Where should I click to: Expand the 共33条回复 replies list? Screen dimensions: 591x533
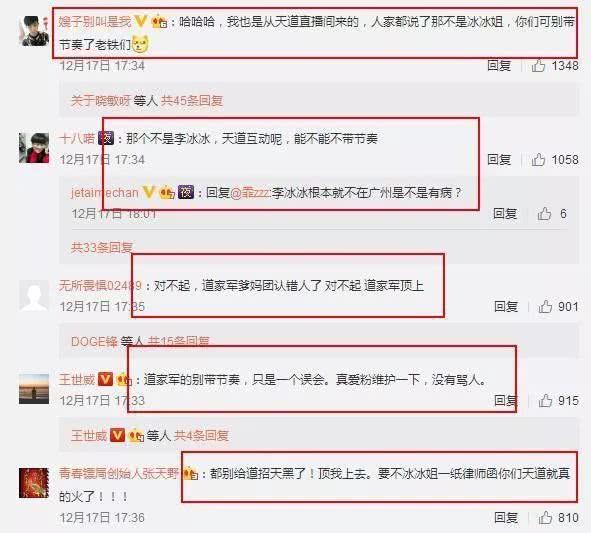click(102, 247)
